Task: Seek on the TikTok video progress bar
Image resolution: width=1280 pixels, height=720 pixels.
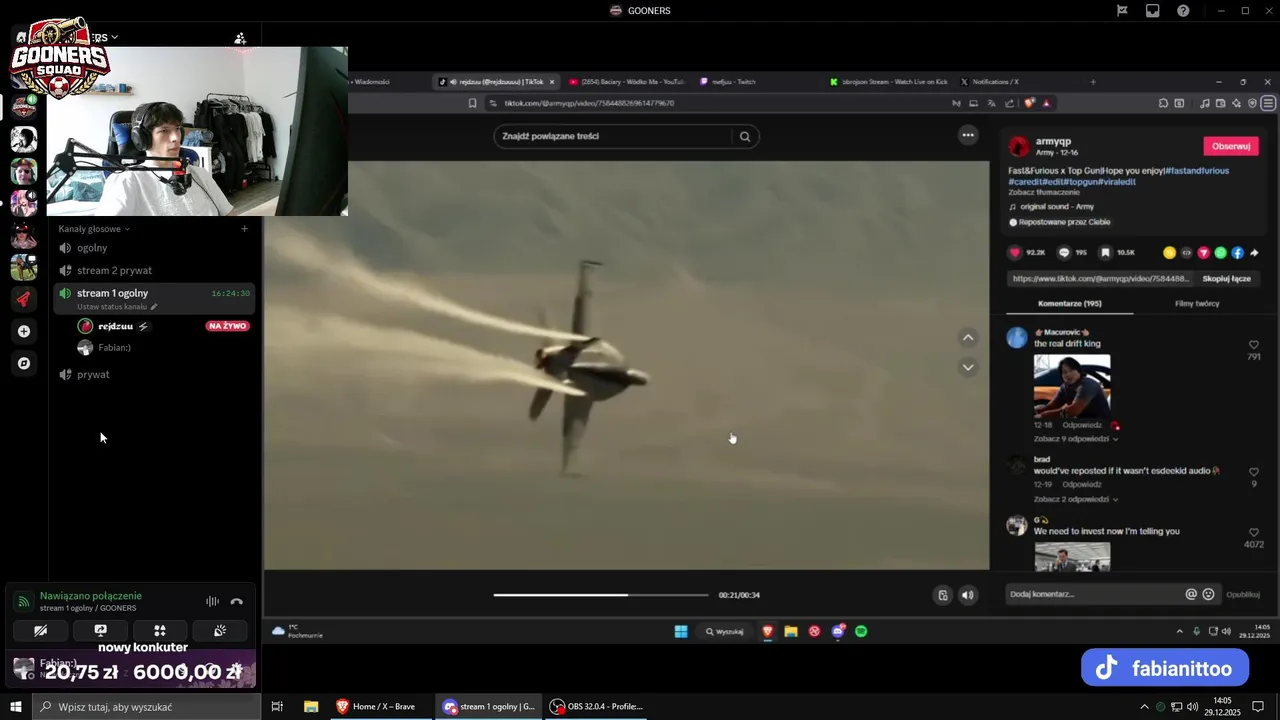Action: pyautogui.click(x=601, y=595)
